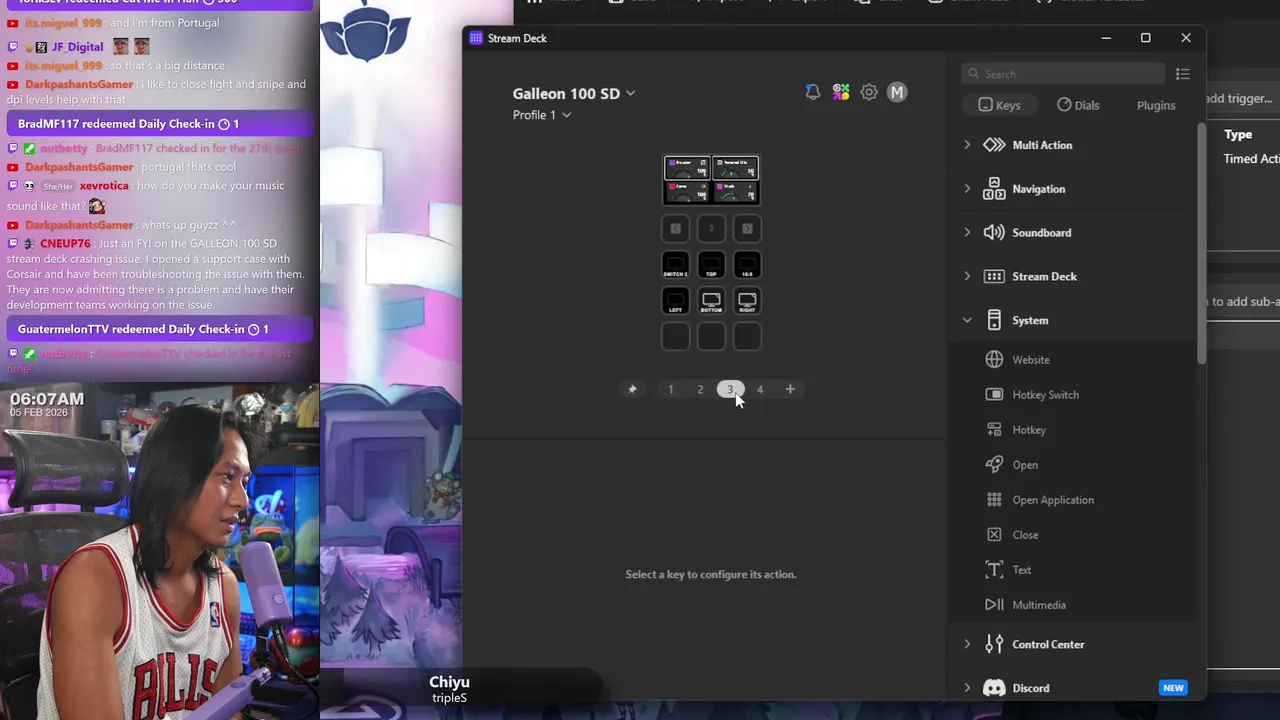Click the Multi Action category icon
Screen dimensions: 1280x720
click(994, 145)
